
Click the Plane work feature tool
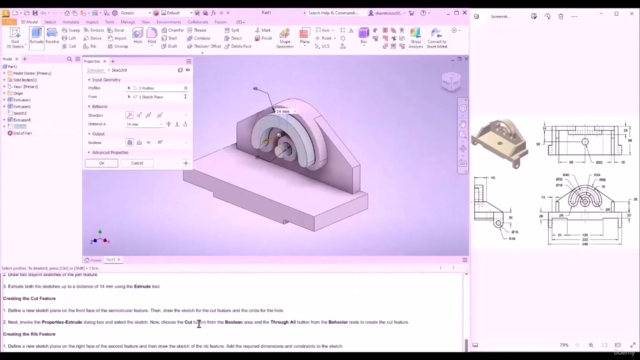point(304,36)
